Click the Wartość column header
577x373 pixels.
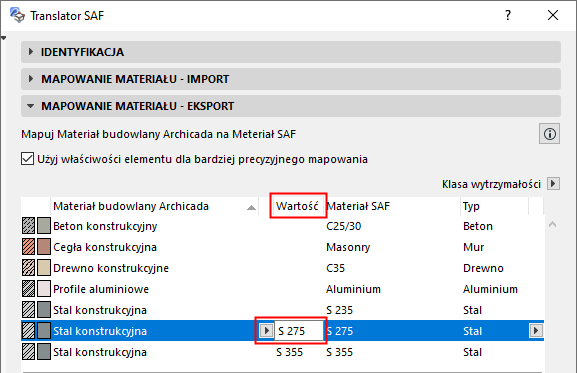298,206
